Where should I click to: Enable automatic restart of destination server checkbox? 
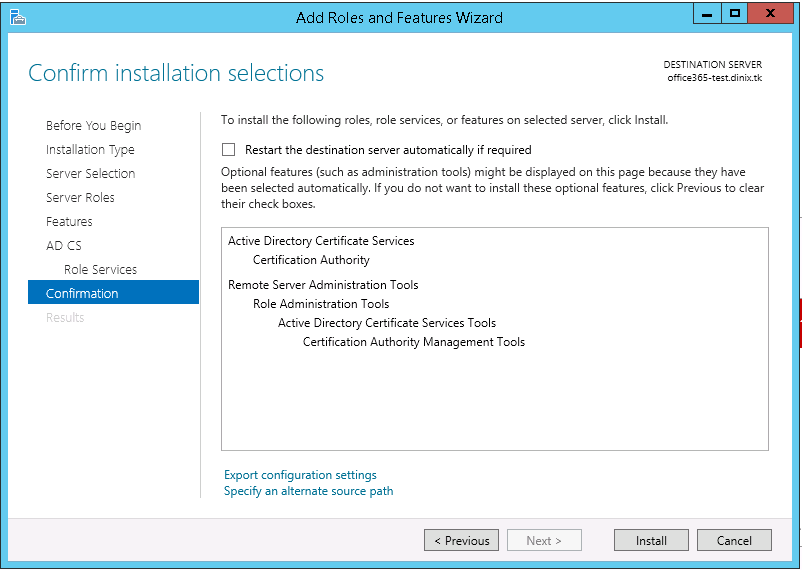pyautogui.click(x=229, y=149)
